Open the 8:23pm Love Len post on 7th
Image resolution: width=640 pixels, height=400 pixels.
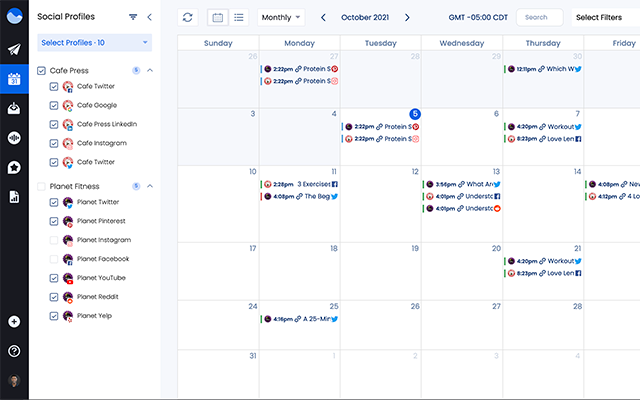pos(543,139)
